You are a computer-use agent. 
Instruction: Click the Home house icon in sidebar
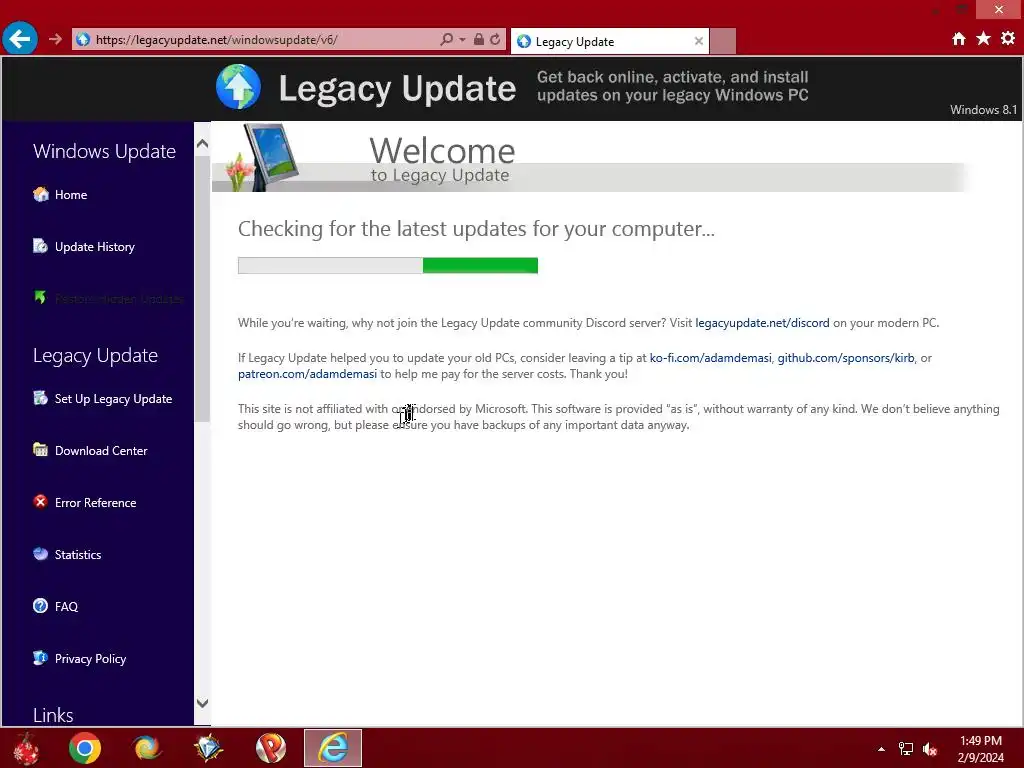[x=40, y=194]
